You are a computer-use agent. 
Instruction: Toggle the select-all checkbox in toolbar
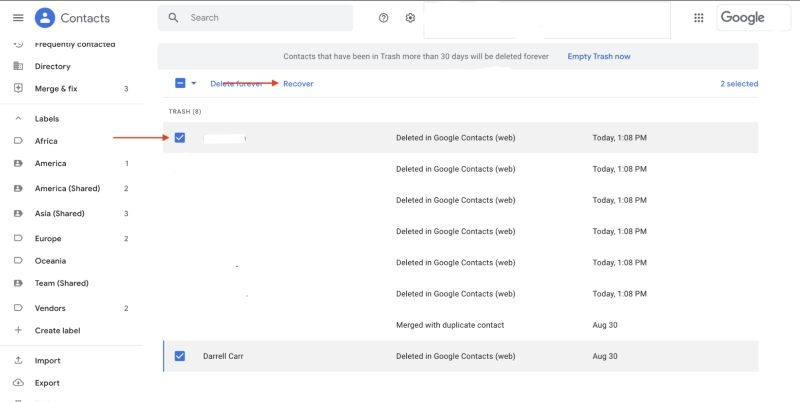click(x=180, y=84)
